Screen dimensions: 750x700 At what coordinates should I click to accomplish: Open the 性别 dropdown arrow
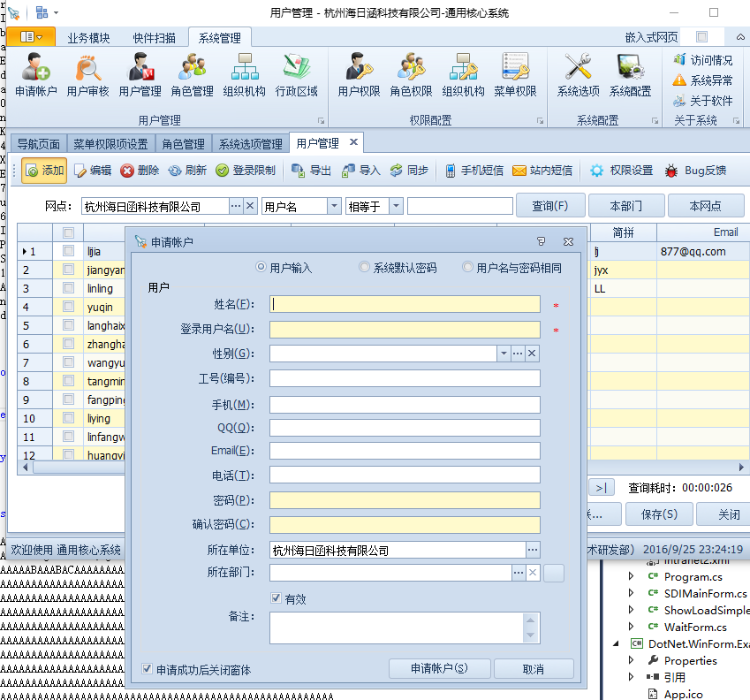point(503,354)
